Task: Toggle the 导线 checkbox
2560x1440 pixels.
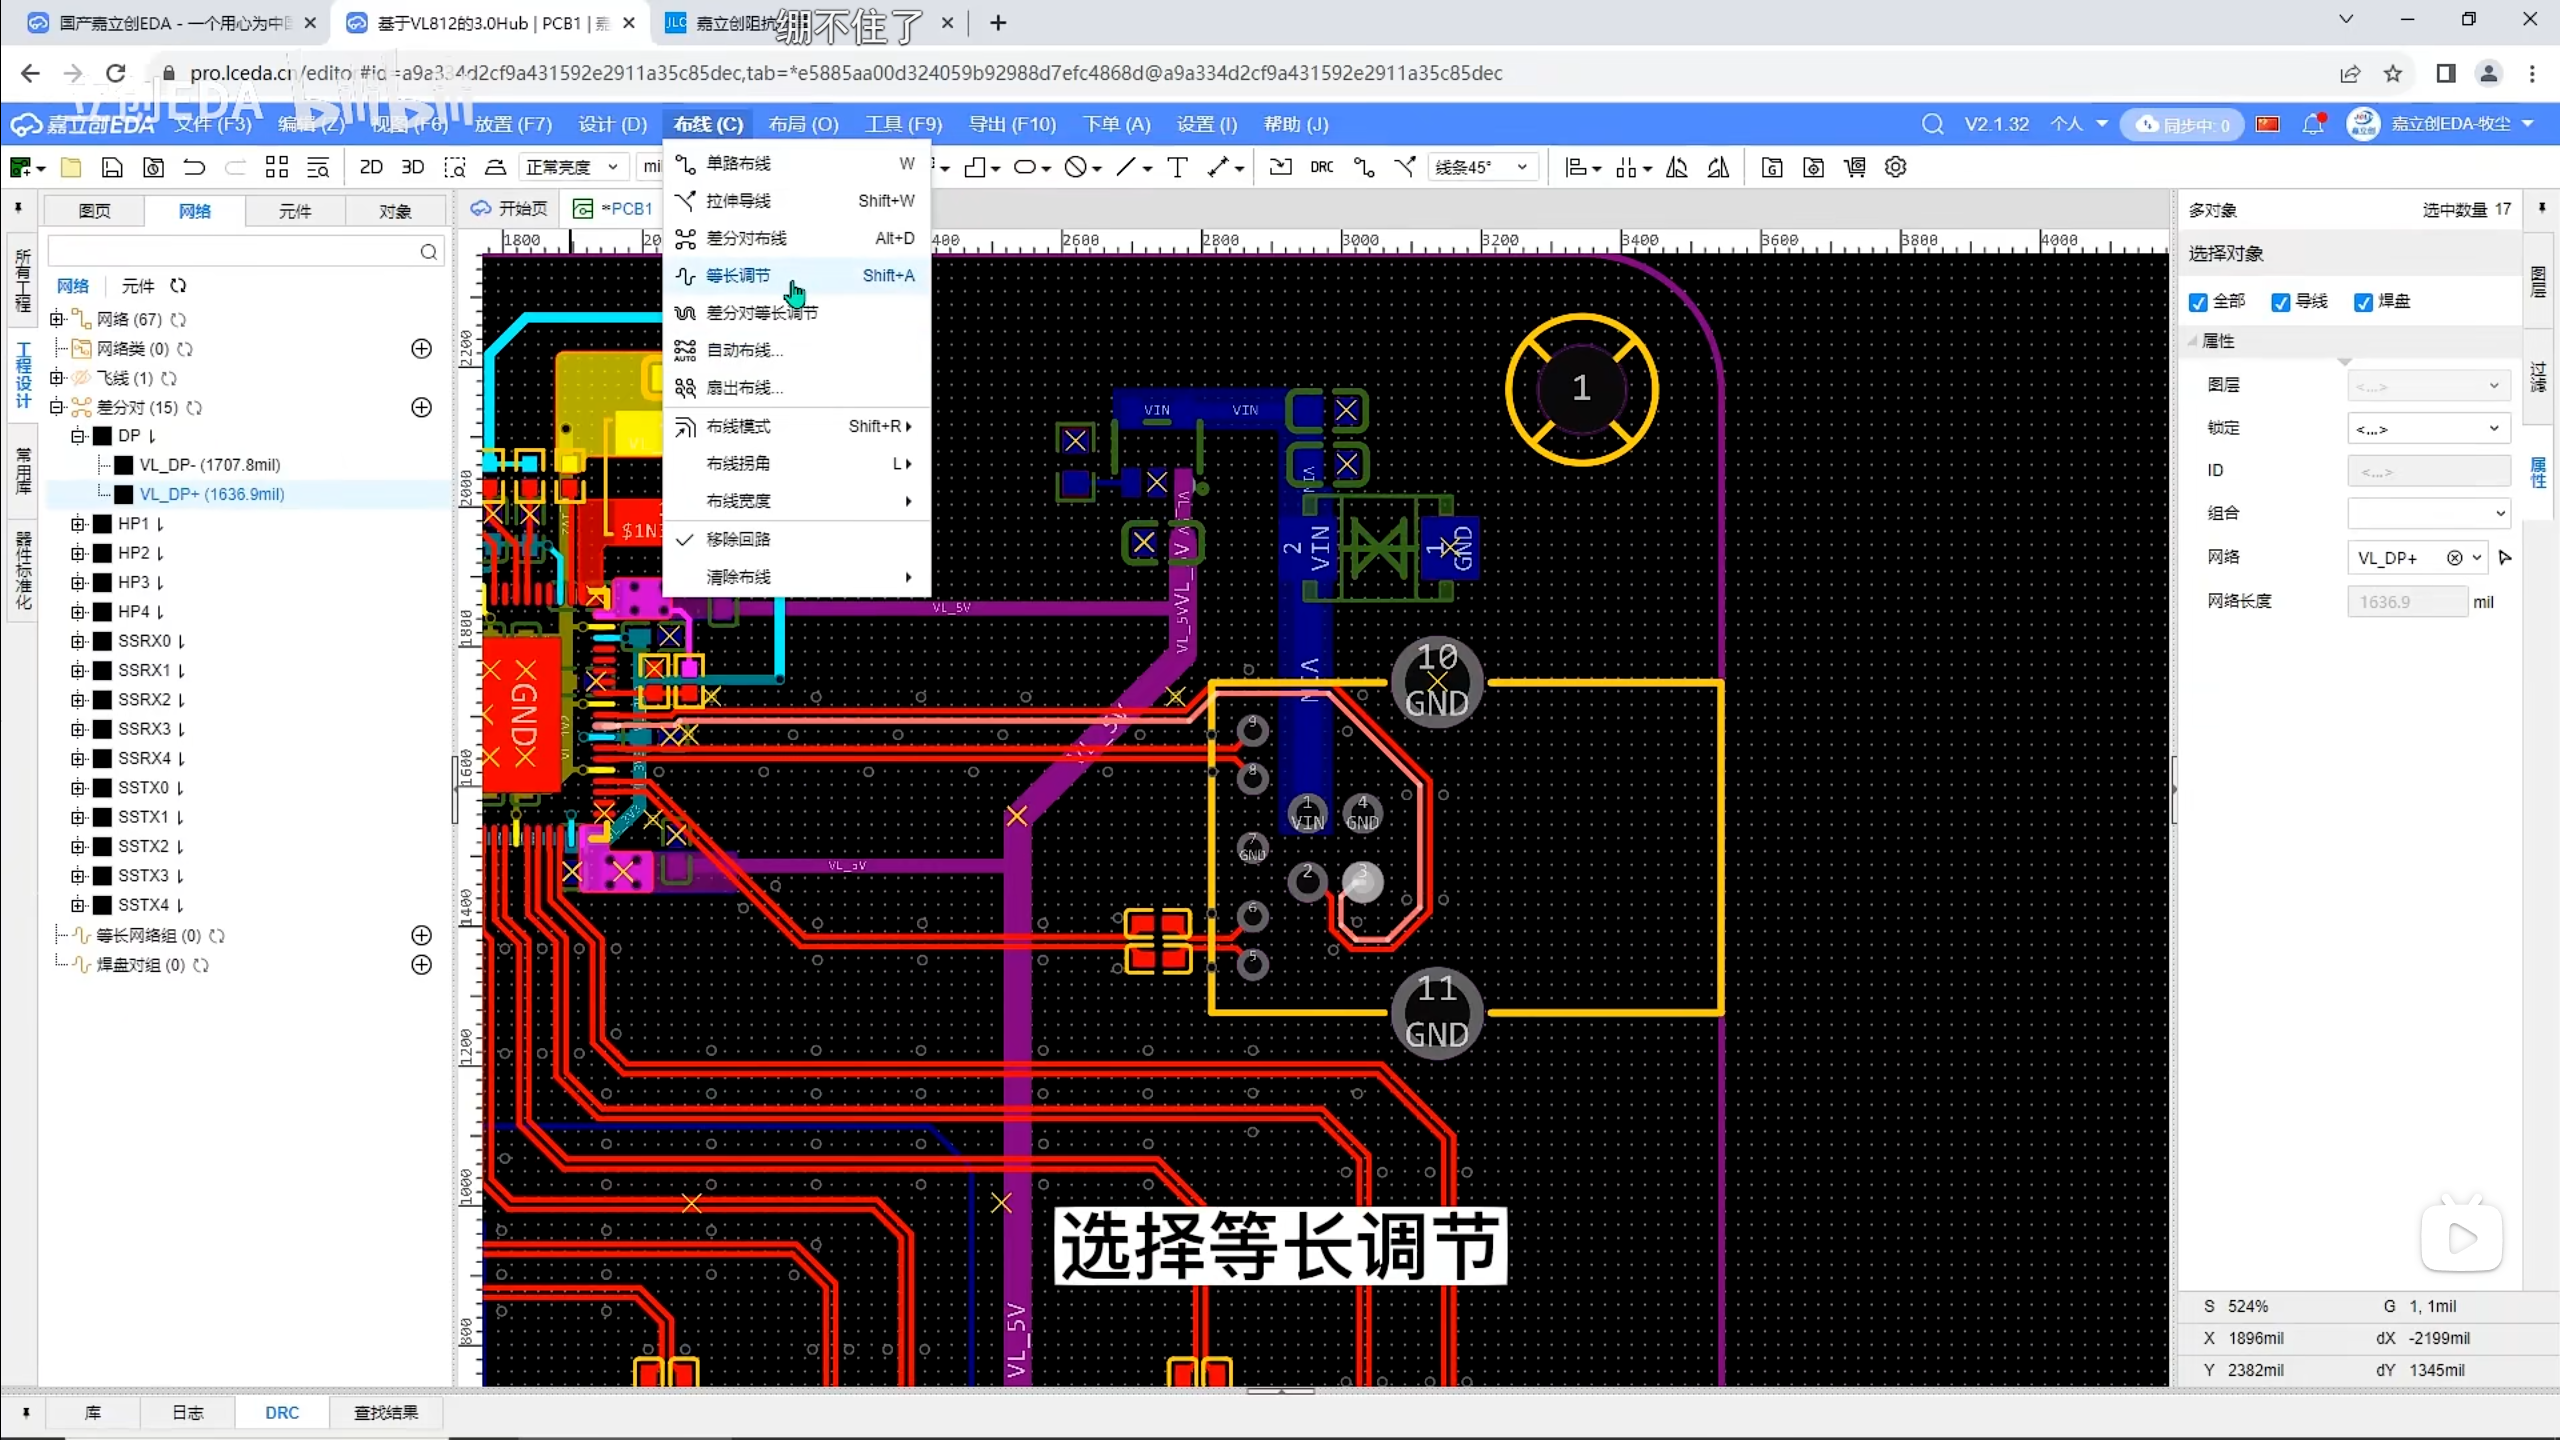Action: 2281,302
